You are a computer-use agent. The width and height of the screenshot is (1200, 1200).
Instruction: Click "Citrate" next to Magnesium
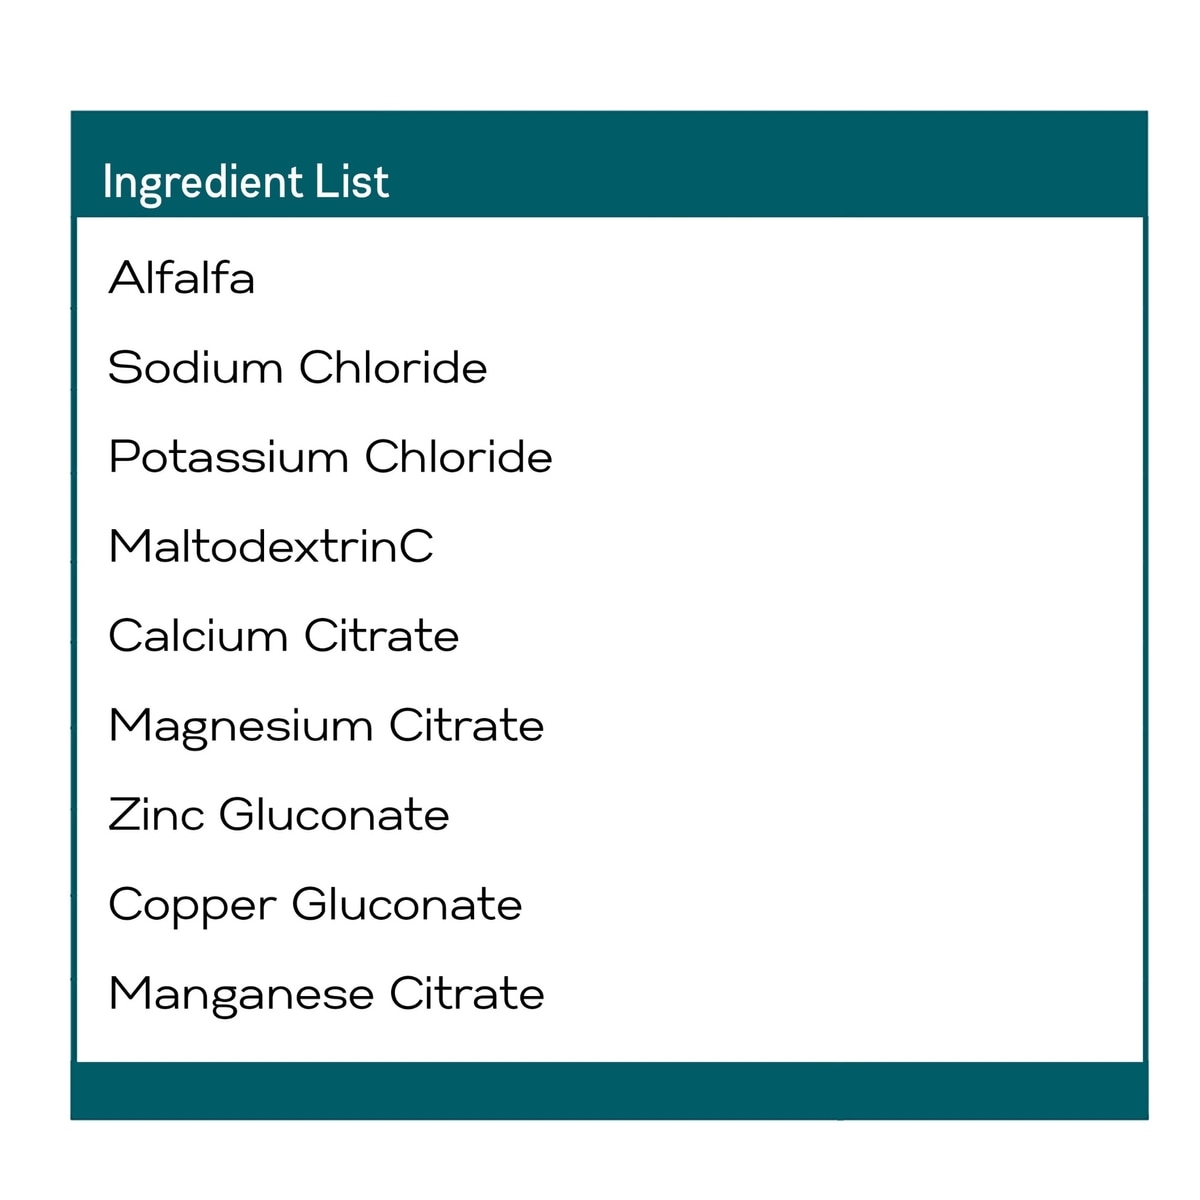tap(466, 726)
